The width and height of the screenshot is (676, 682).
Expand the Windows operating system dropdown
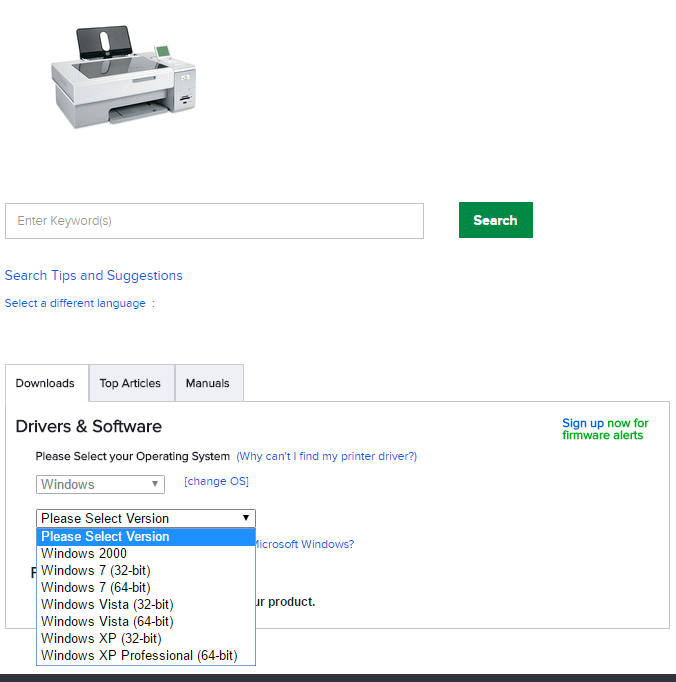[100, 484]
